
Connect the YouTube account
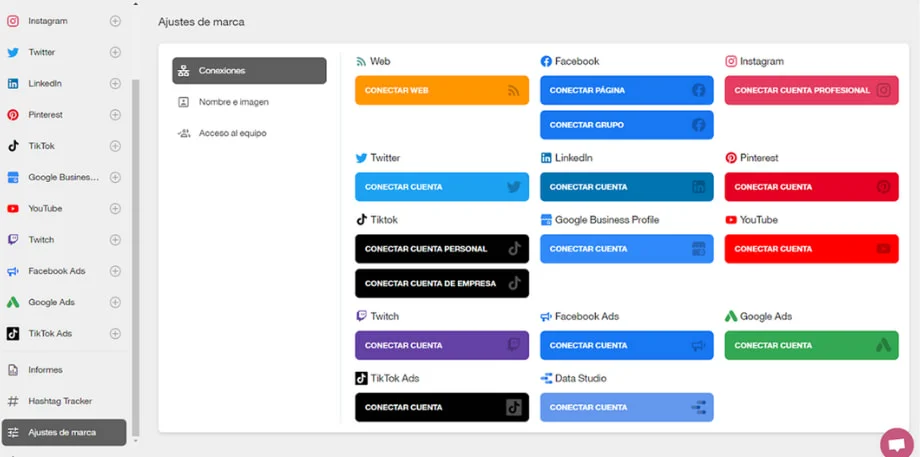click(811, 249)
